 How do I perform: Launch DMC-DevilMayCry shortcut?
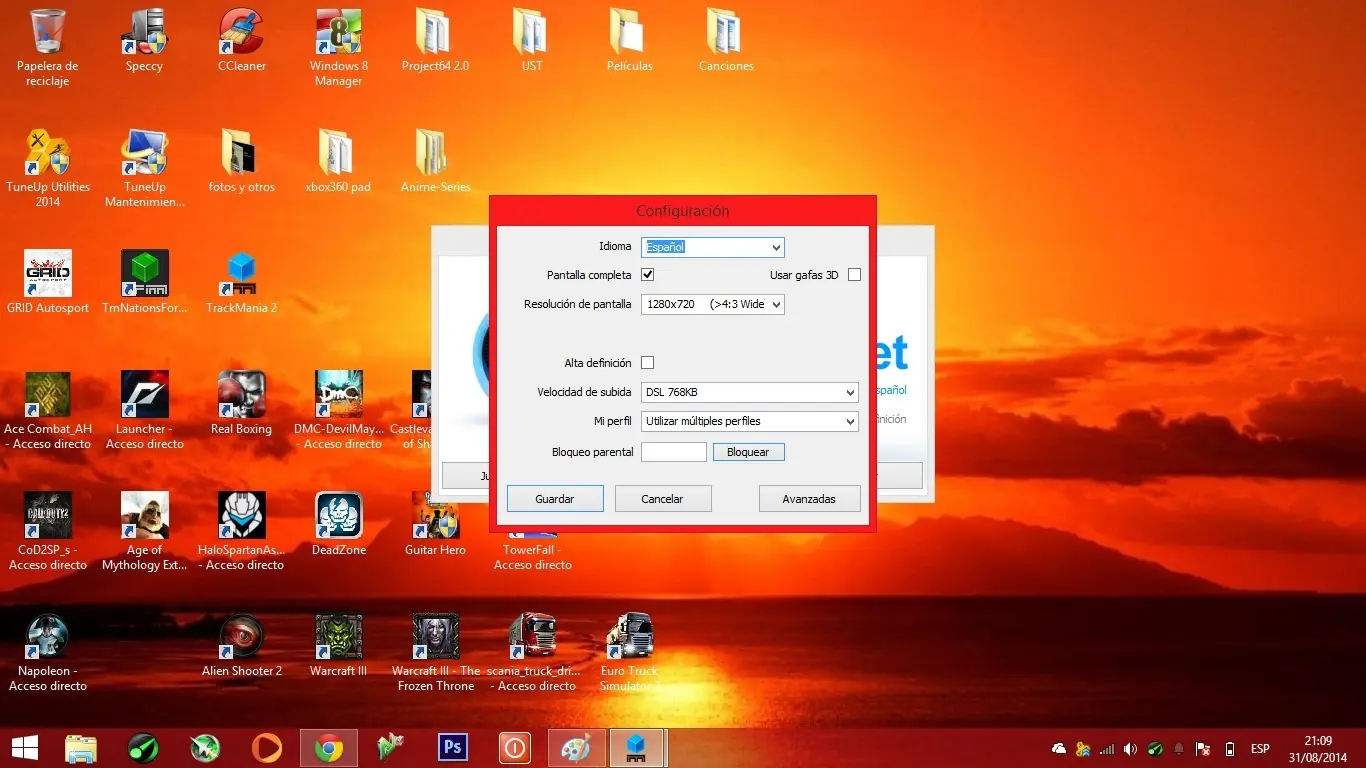339,410
